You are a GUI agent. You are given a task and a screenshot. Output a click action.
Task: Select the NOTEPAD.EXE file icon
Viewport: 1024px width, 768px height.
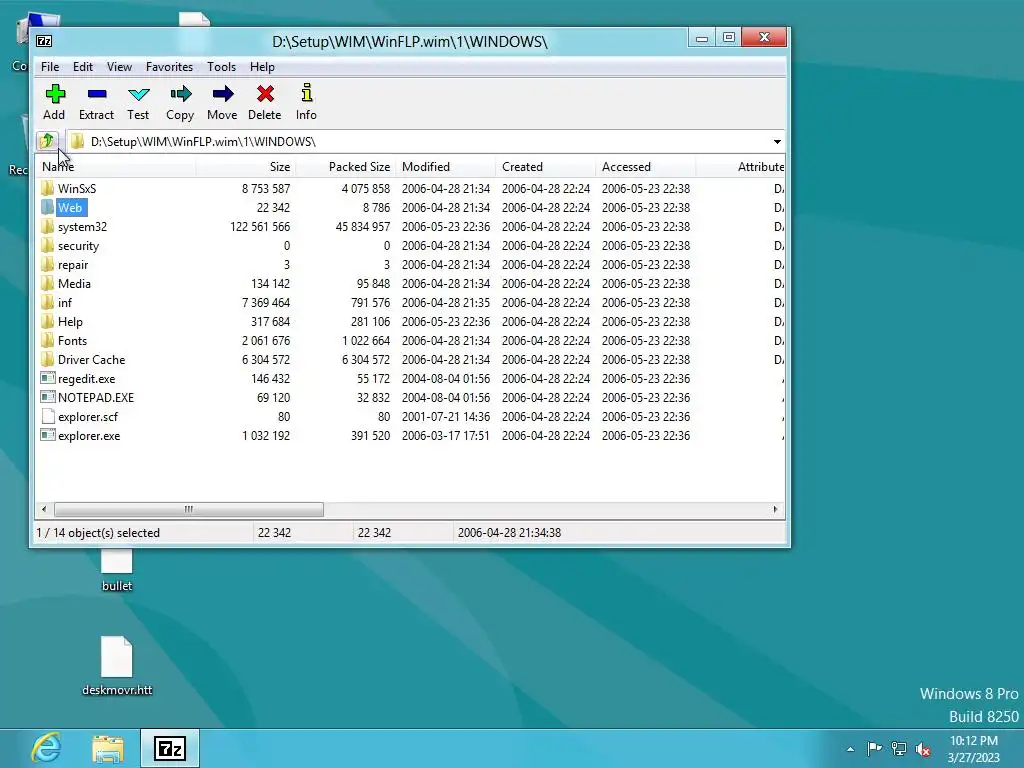48,397
